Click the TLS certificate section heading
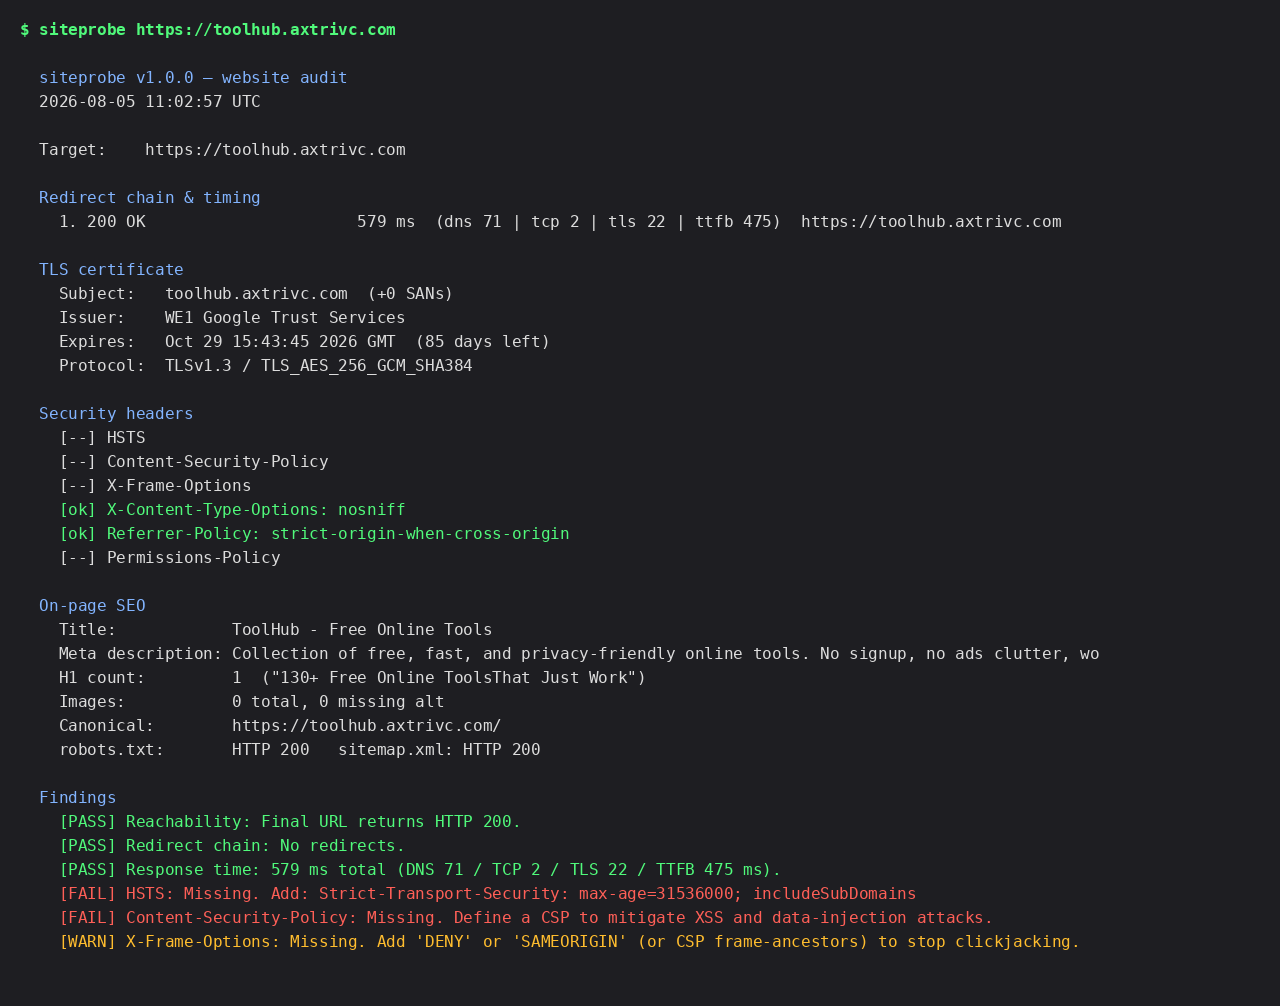The height and width of the screenshot is (1006, 1280). click(111, 270)
